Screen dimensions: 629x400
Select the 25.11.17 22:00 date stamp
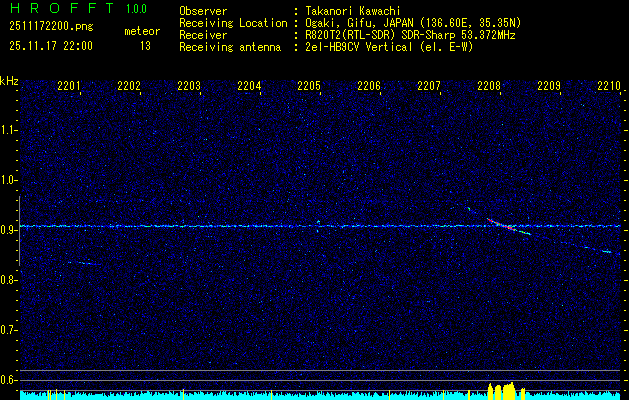click(x=50, y=45)
